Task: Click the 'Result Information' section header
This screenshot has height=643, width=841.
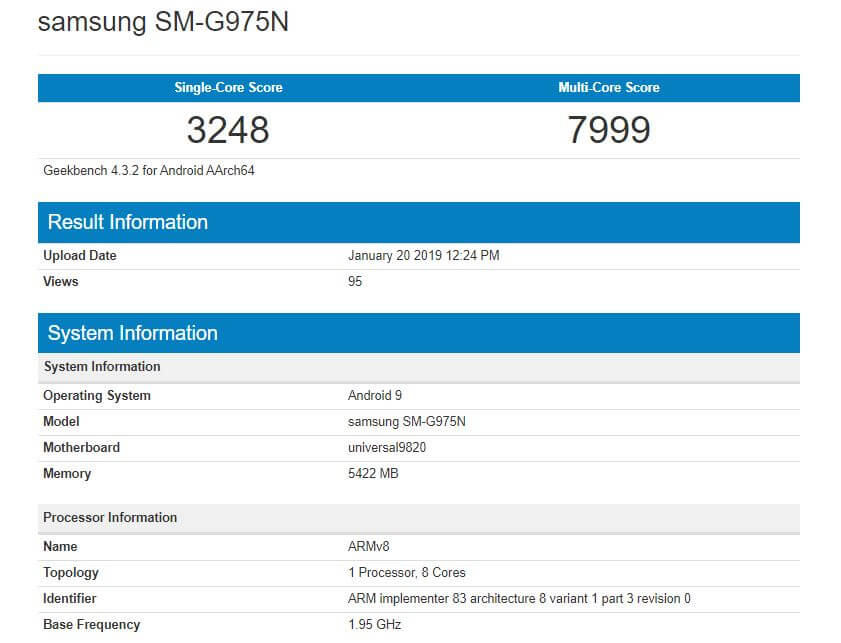Action: (x=418, y=222)
